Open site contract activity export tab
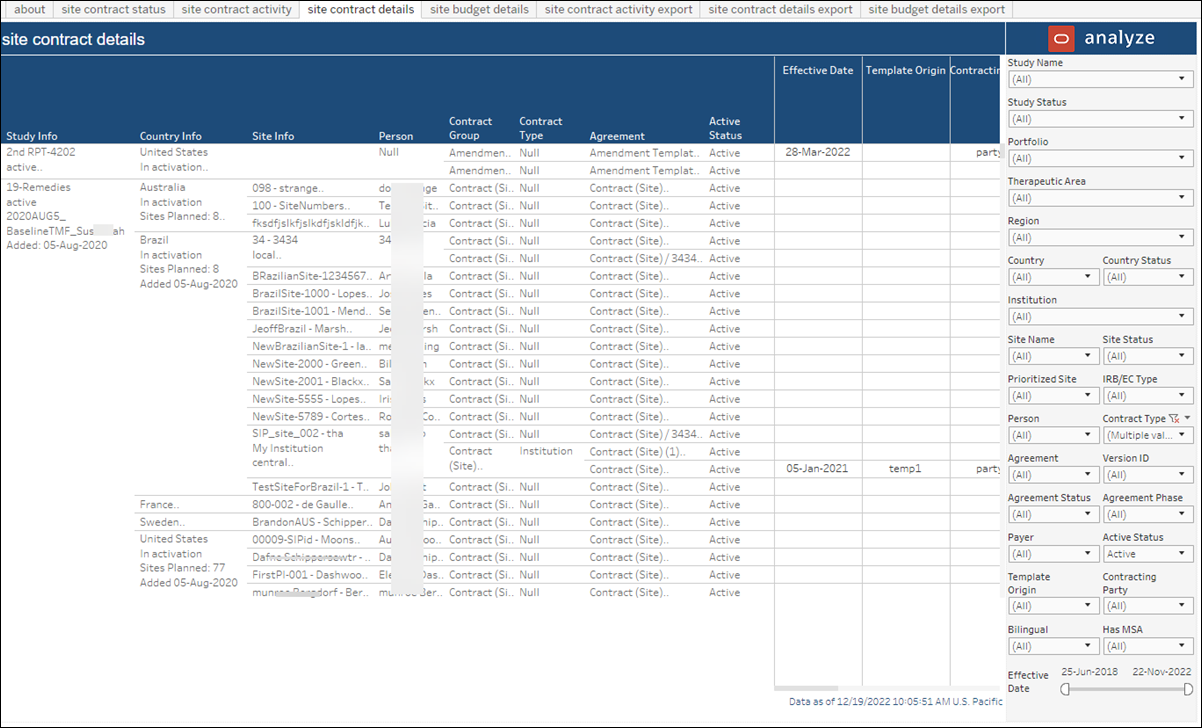Viewport: 1202px width, 728px height. (x=618, y=9)
